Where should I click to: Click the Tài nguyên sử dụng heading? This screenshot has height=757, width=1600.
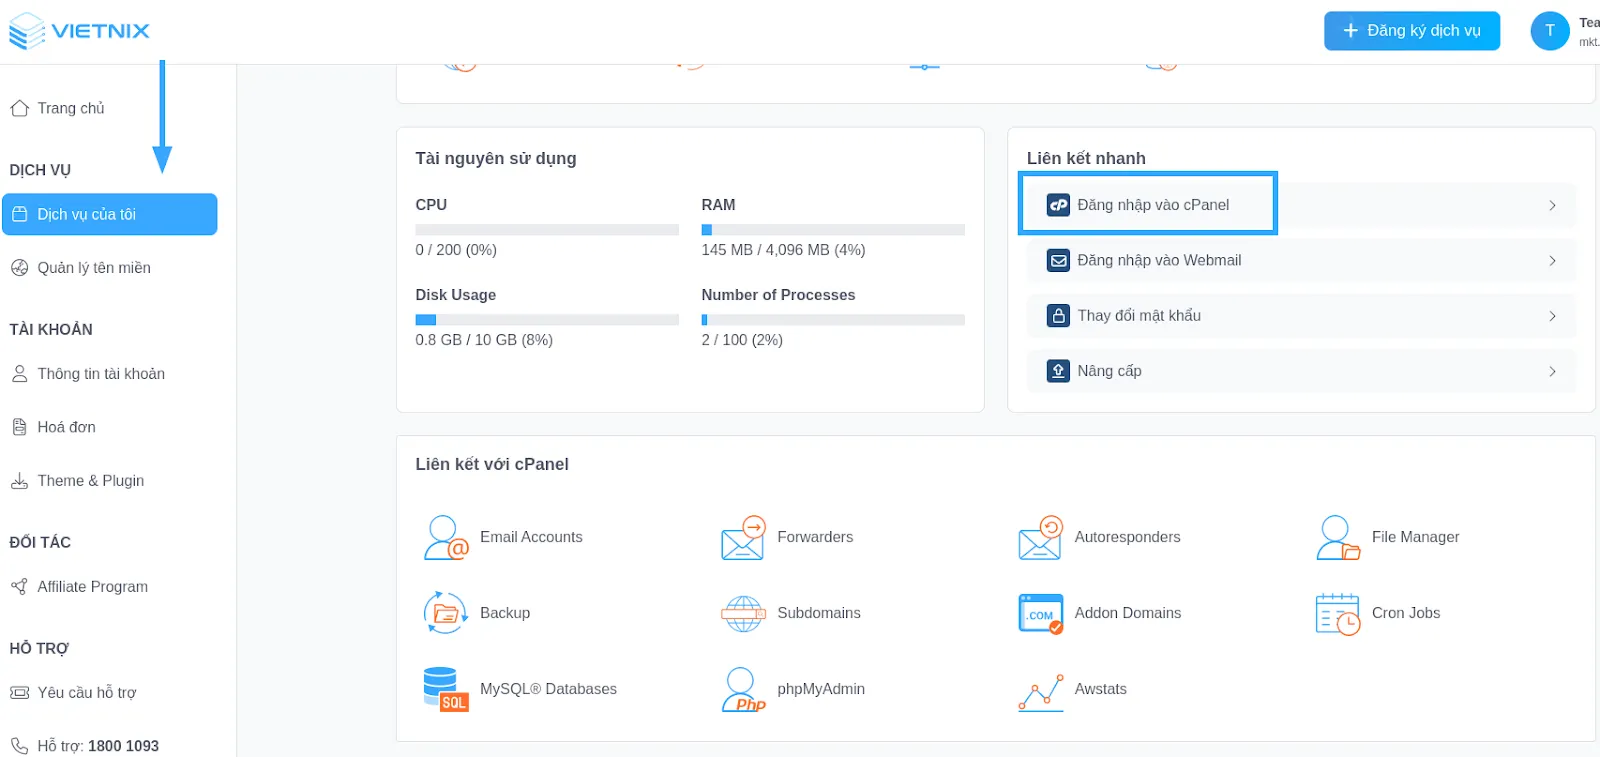click(x=496, y=158)
